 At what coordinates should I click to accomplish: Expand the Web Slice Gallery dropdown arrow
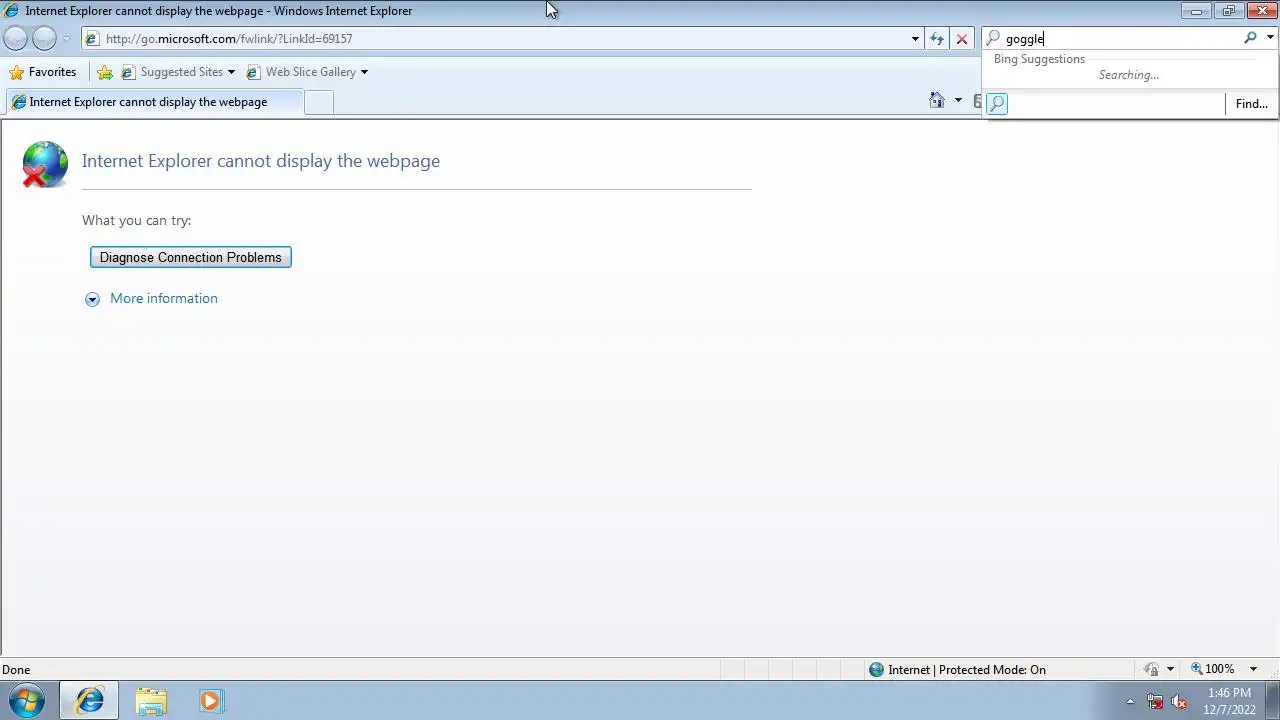click(364, 72)
